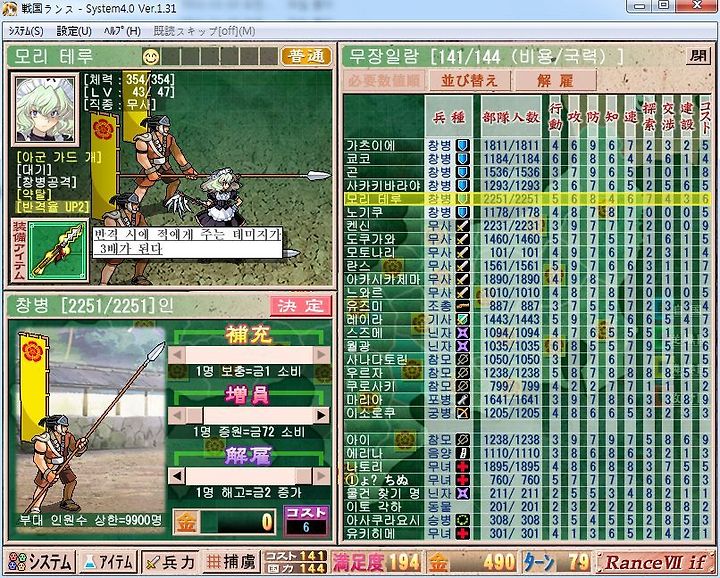Select the 이토 각하 row
This screenshot has width=720, height=578.
[527, 506]
